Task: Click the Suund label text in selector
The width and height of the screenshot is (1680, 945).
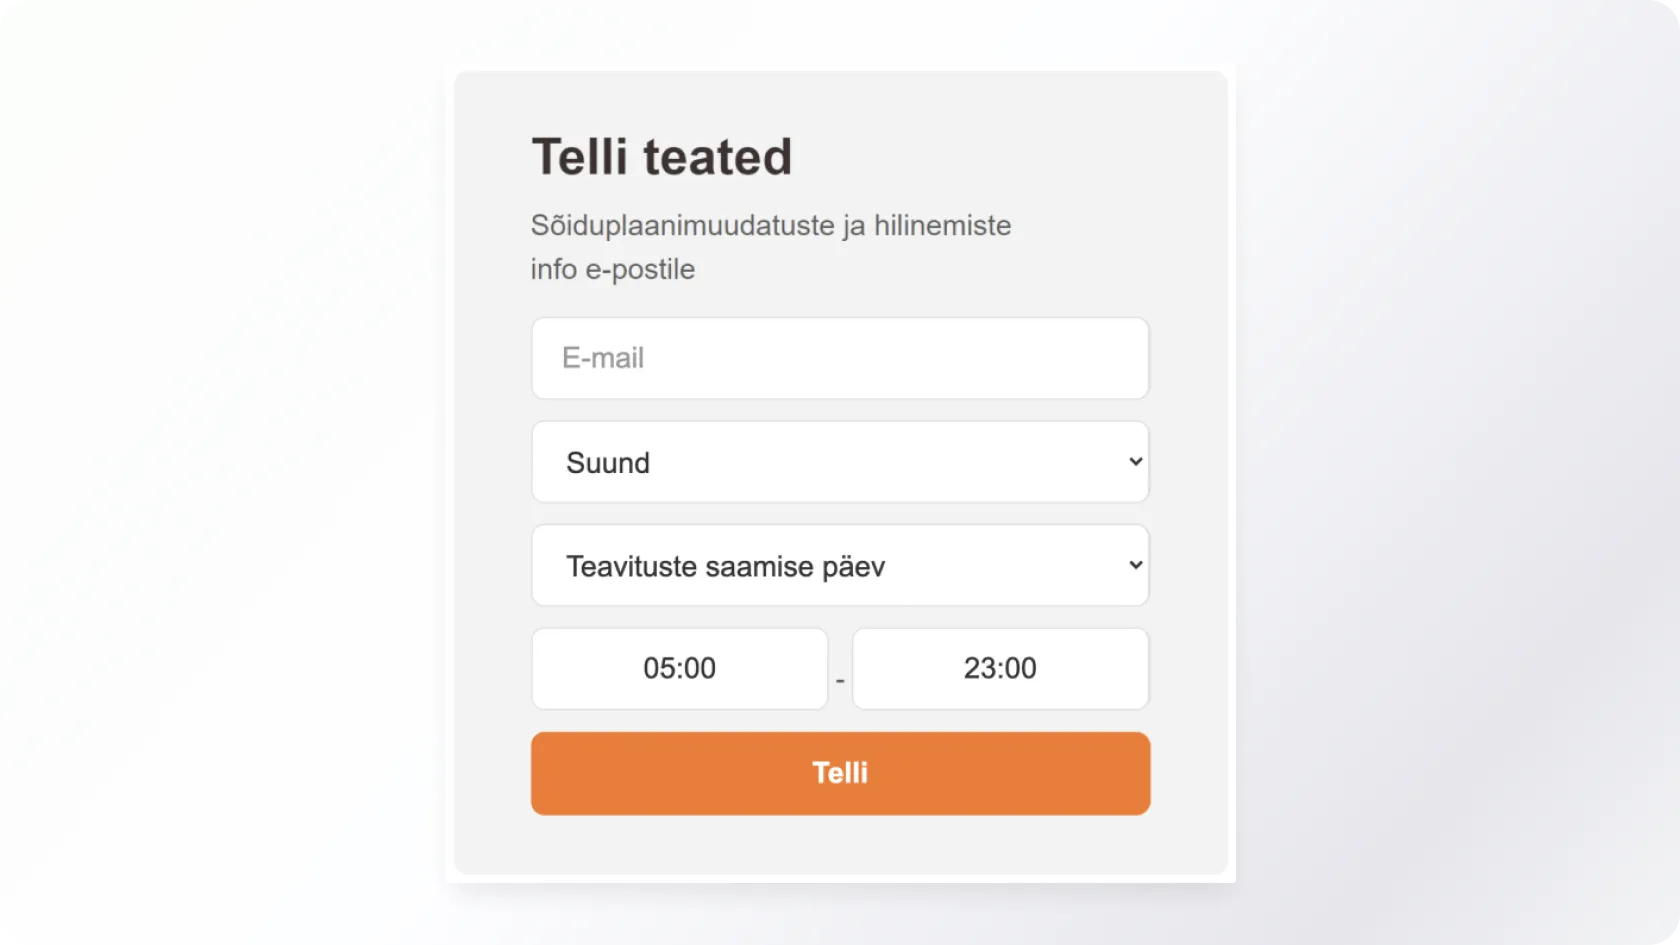Action: [x=608, y=463]
